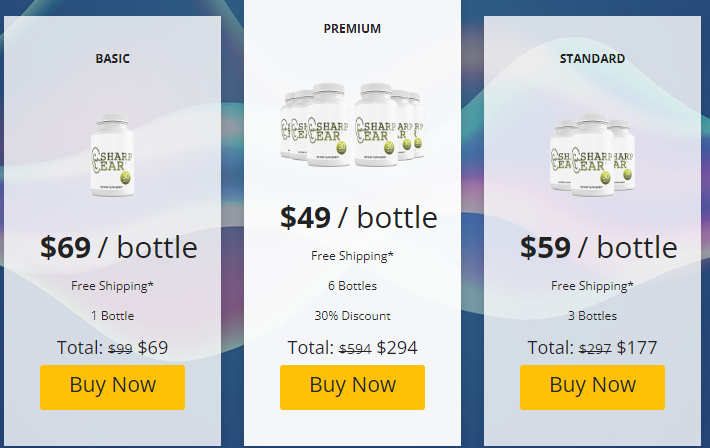This screenshot has width=710, height=448.
Task: Click the Total $294 price line
Action: tap(352, 348)
